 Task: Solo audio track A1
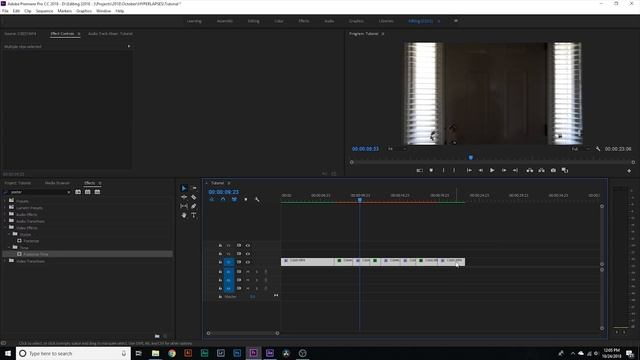click(257, 272)
